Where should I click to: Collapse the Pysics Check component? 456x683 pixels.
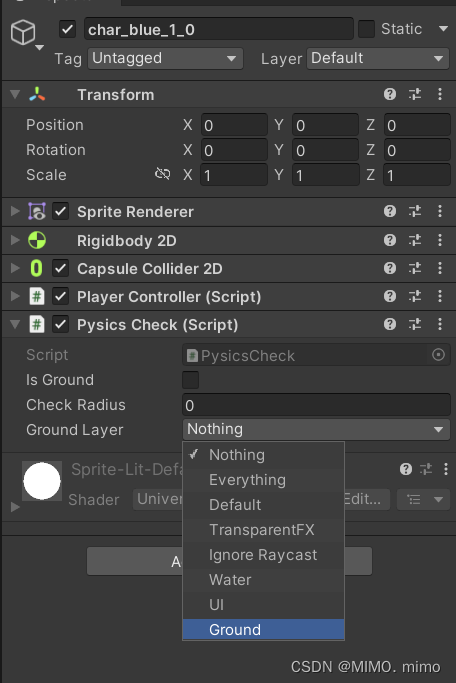[15, 325]
